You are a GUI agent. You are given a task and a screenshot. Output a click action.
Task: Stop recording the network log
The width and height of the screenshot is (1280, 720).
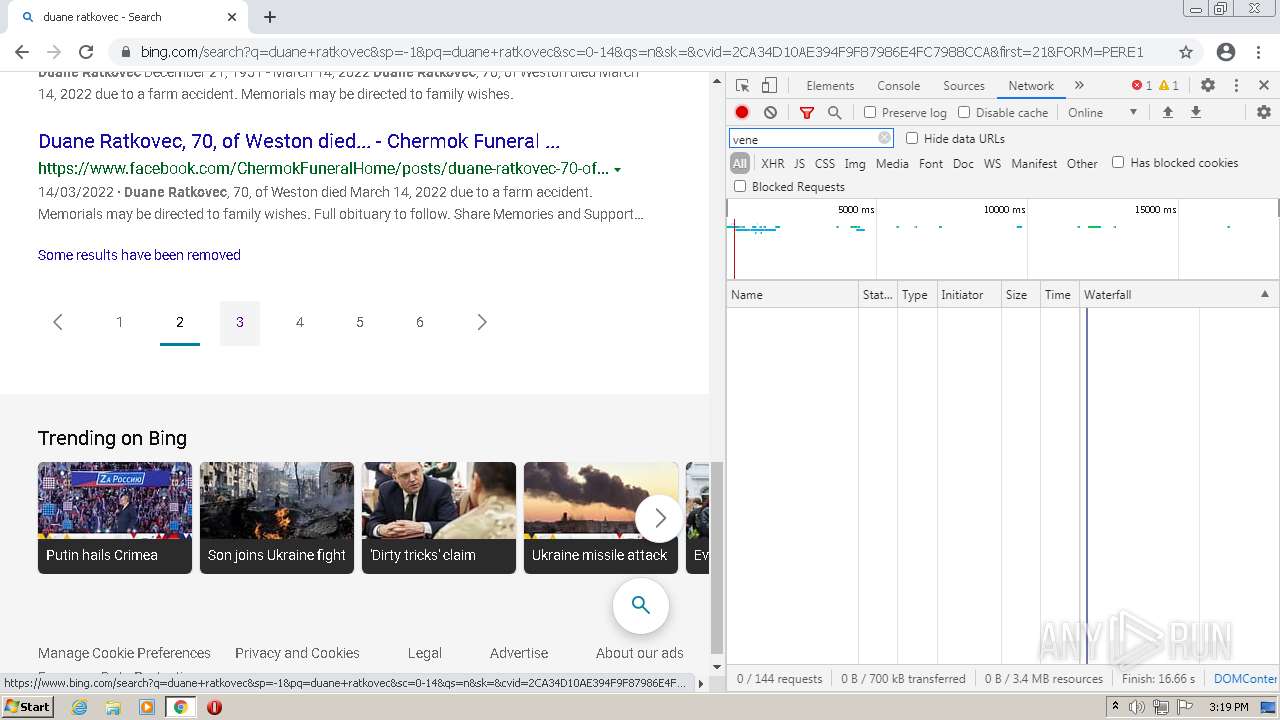coord(742,113)
